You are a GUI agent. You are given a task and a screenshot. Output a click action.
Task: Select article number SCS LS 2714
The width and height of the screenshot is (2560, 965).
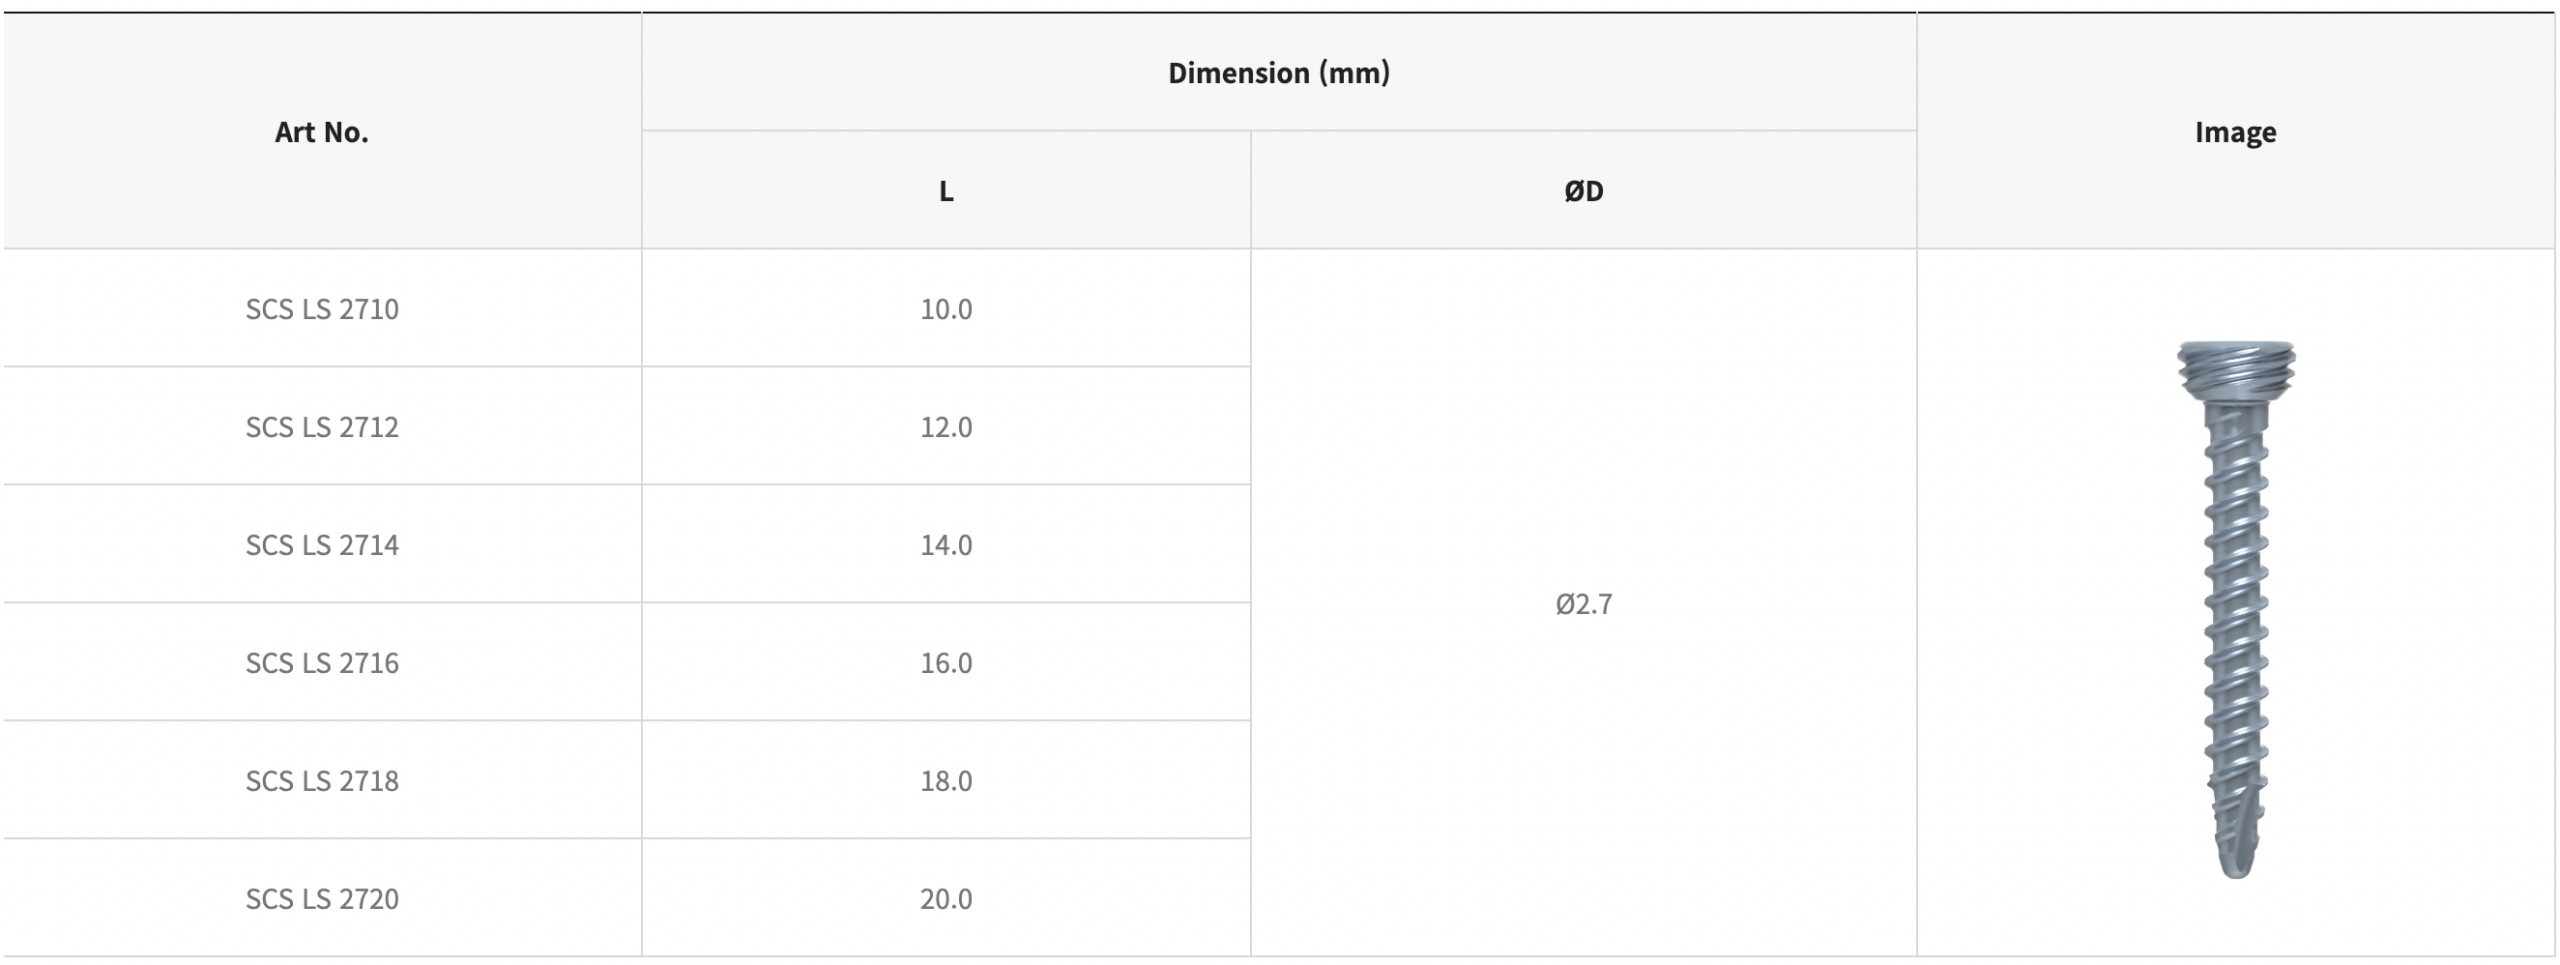[x=322, y=545]
